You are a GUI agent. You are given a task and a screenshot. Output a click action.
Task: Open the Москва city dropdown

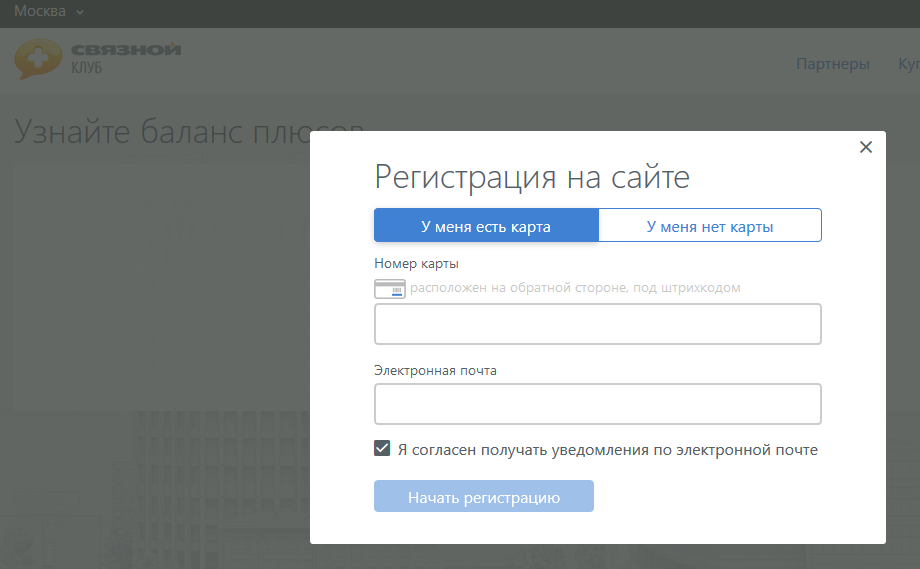tap(49, 11)
